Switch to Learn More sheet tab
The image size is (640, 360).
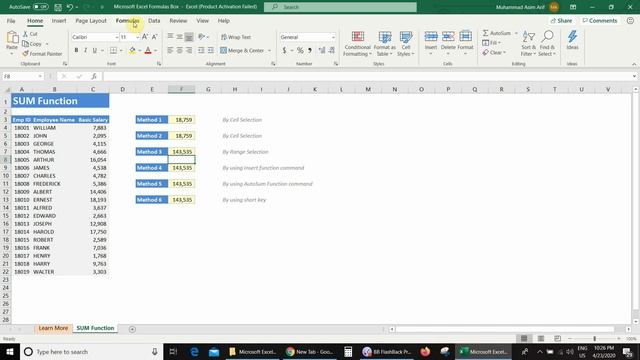53,328
